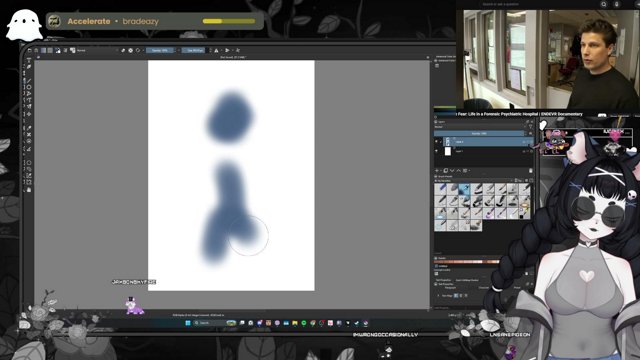
Task: Toggle wrap around mode icon
Action: [x=238, y=50]
